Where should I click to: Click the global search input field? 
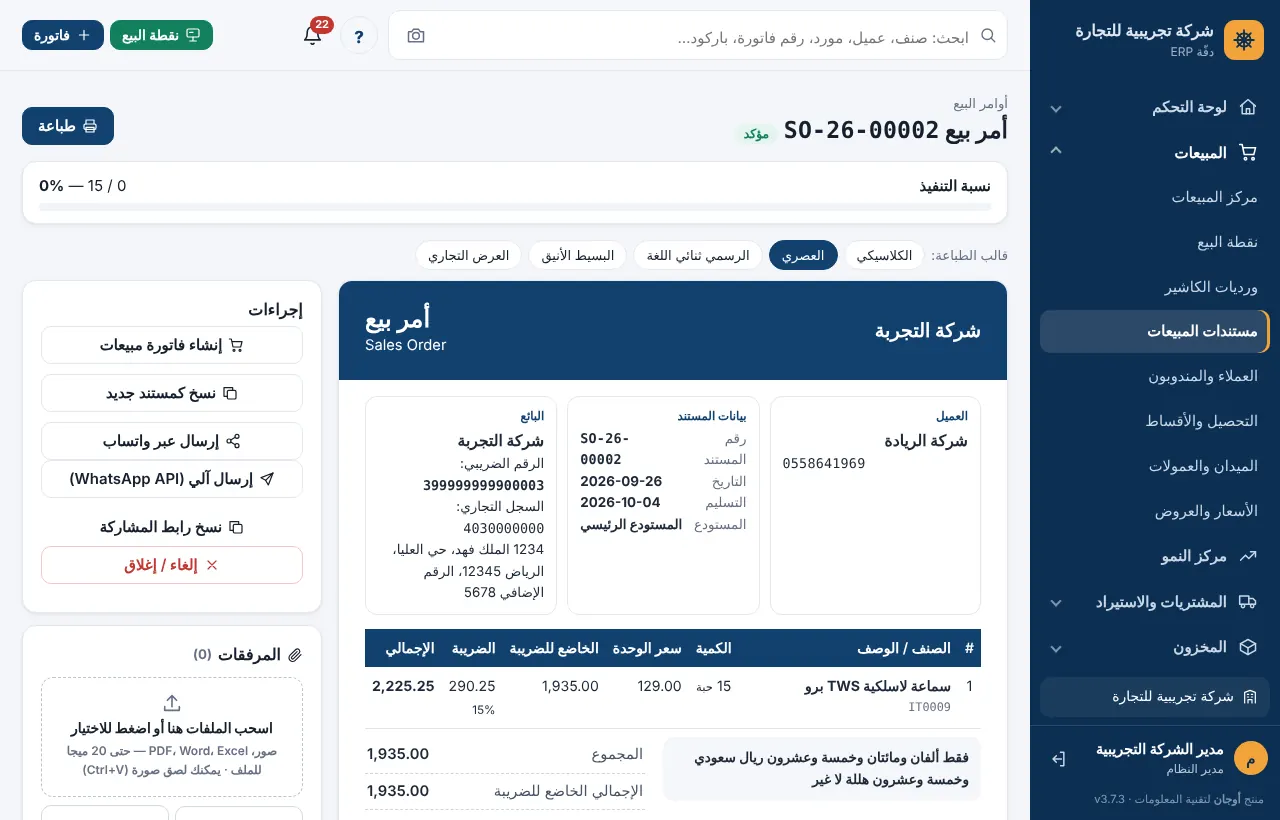point(700,36)
